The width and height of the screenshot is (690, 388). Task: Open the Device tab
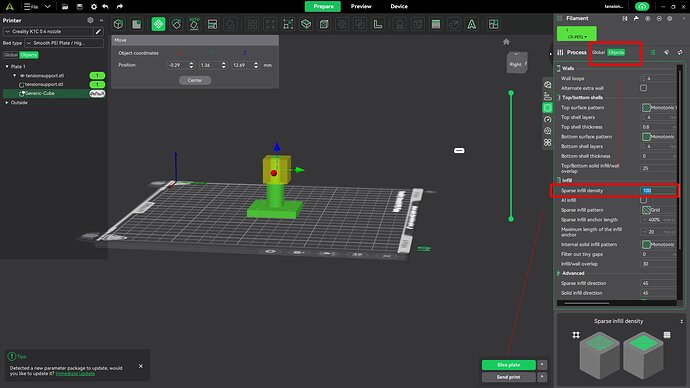[x=399, y=6]
